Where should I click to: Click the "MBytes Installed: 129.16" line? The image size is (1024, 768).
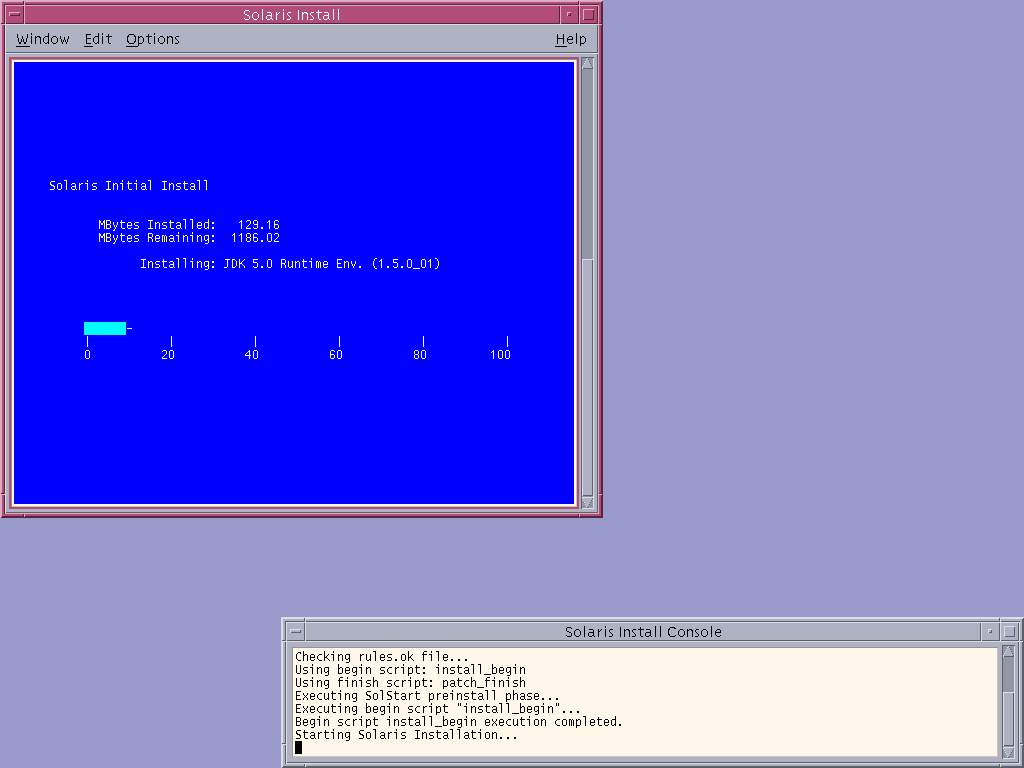point(189,225)
